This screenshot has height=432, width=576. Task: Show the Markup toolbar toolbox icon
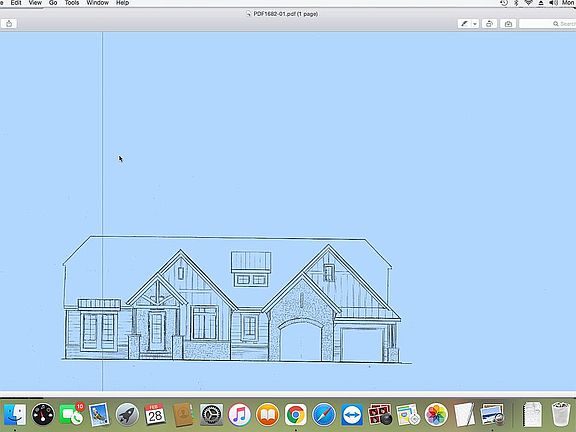point(508,24)
